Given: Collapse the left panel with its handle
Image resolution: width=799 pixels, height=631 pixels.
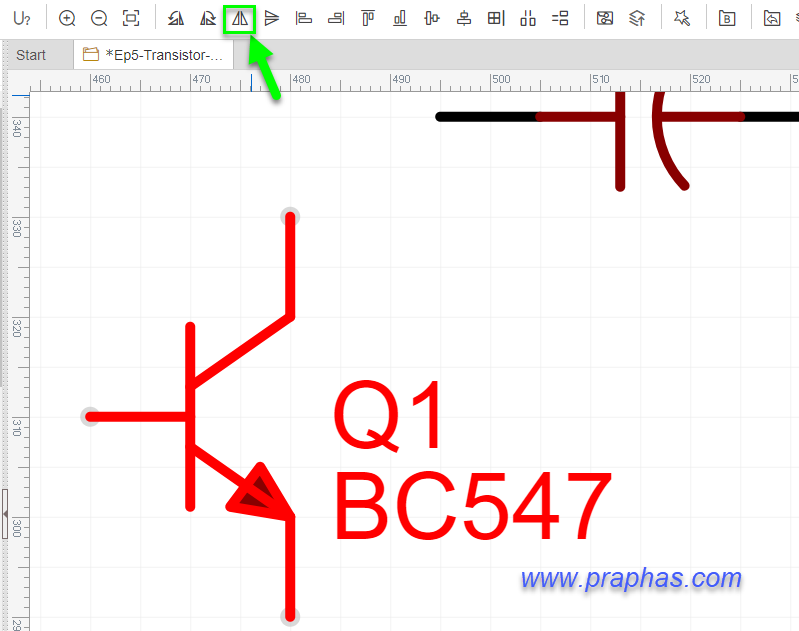Looking at the screenshot, I should tap(5, 514).
